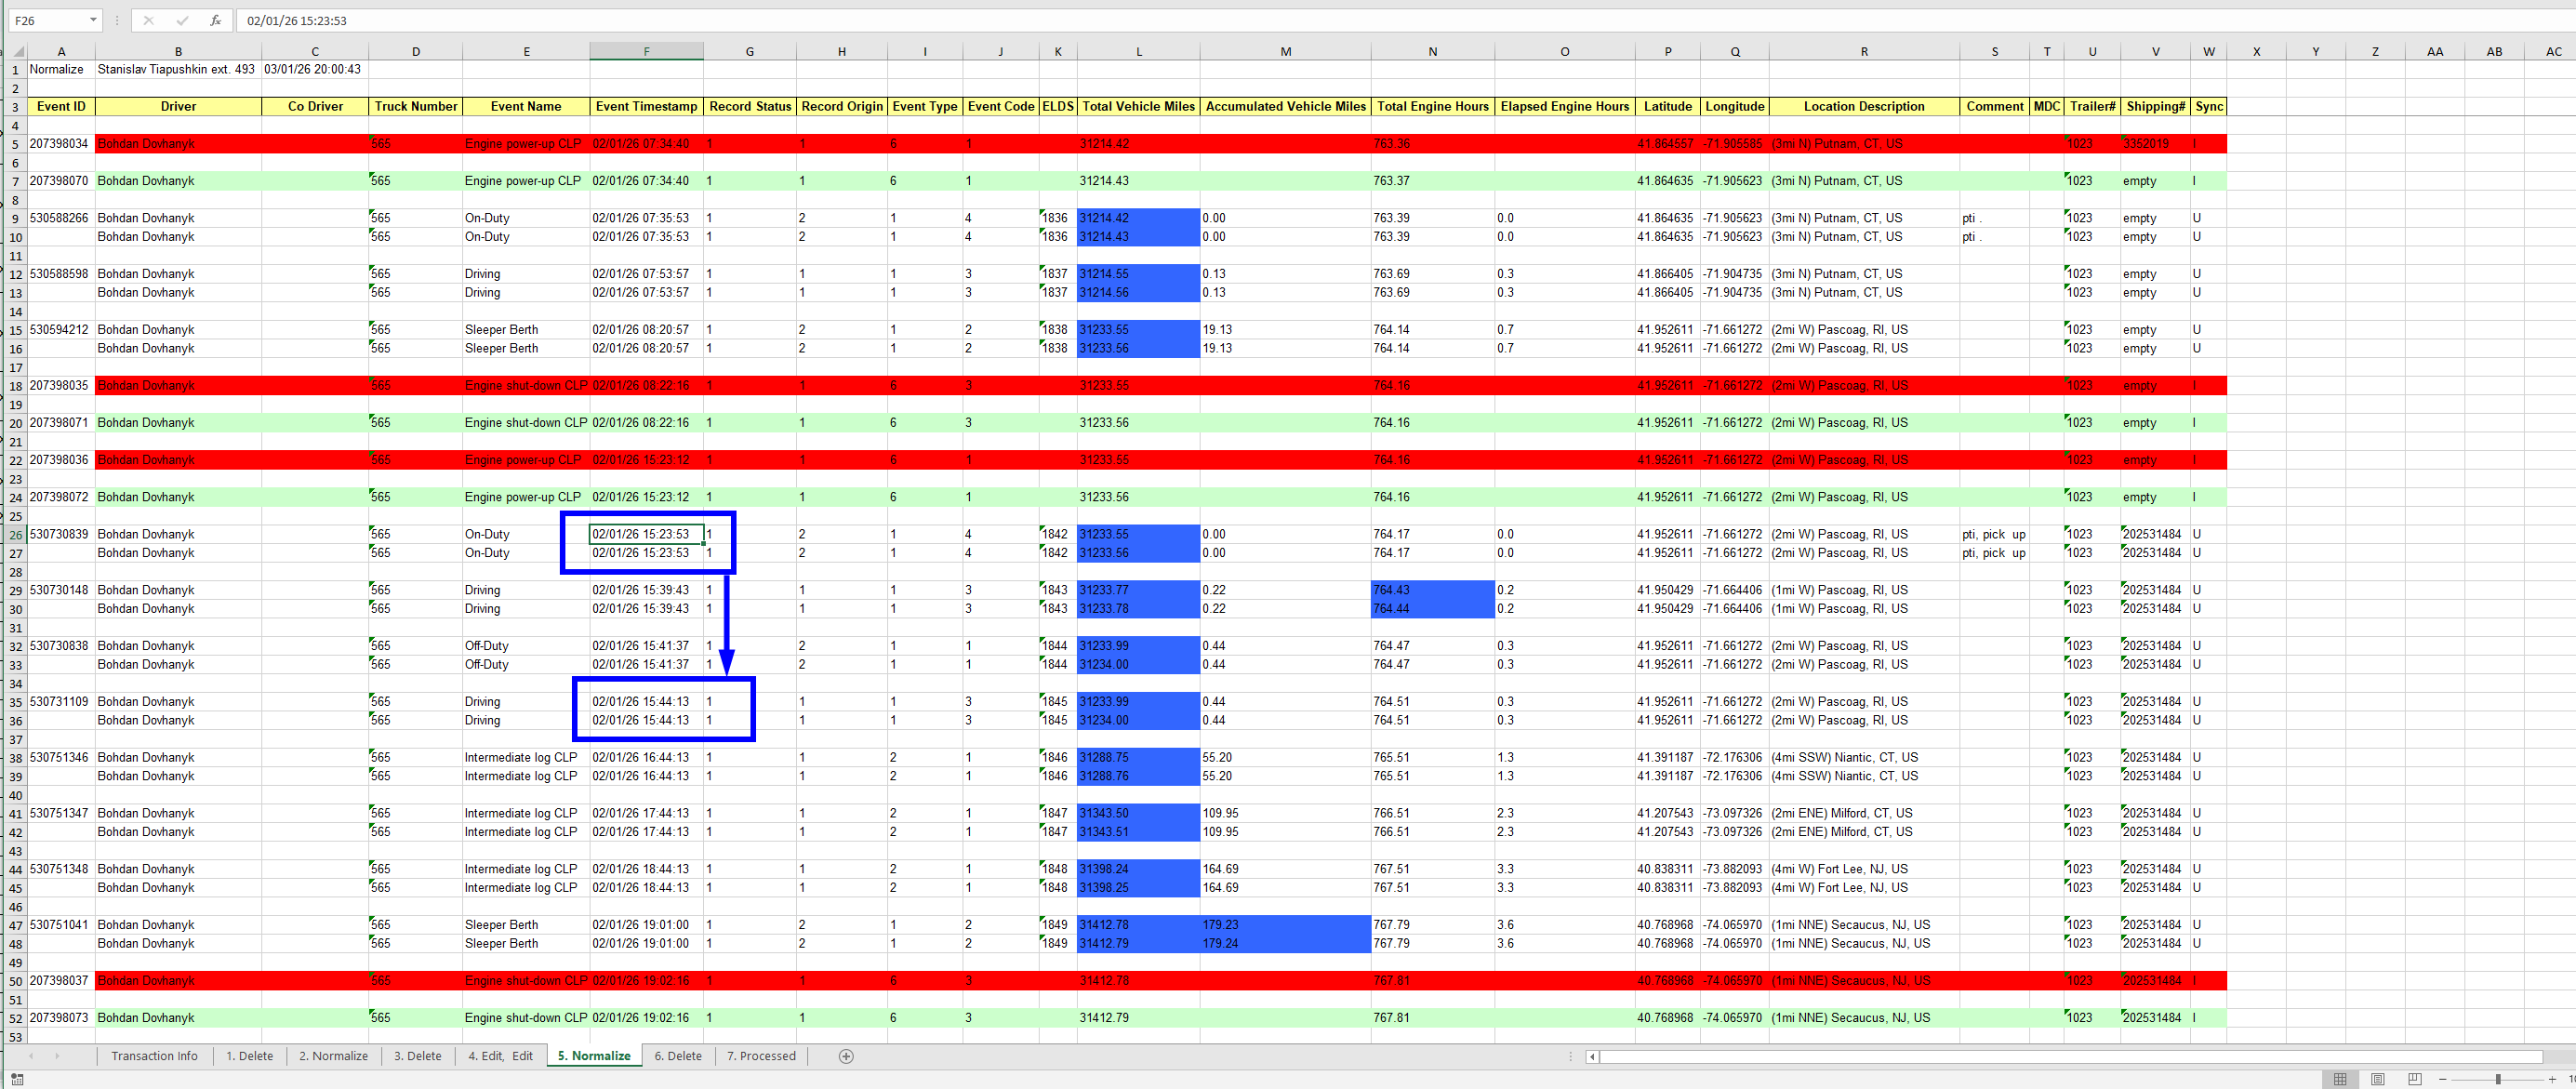Click the Cancel X formula bar icon

(148, 20)
